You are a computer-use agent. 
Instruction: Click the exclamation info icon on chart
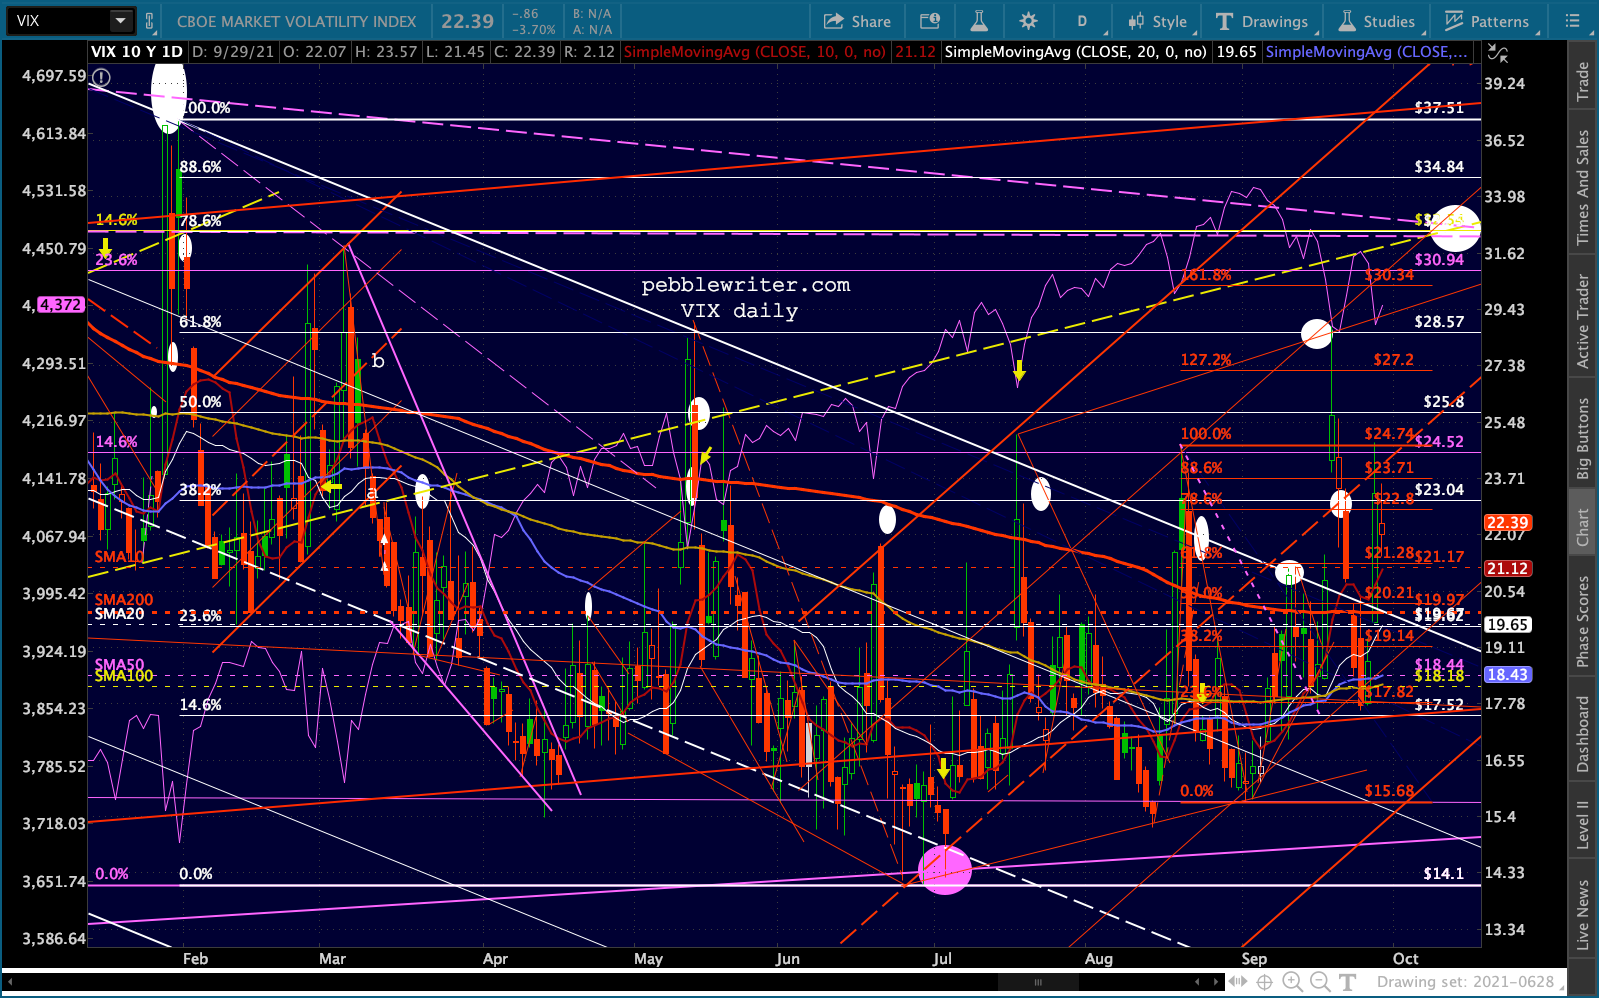pyautogui.click(x=101, y=77)
